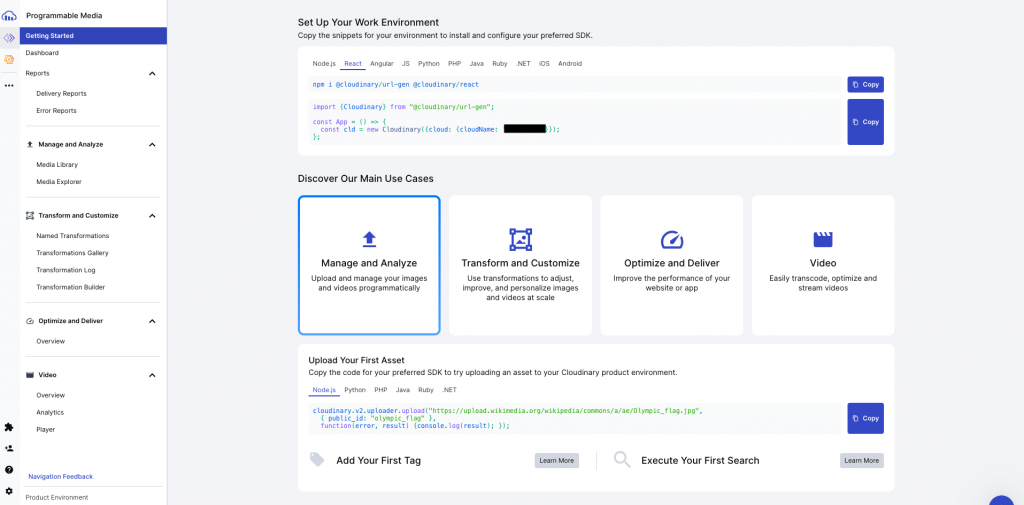Click the clapperboard icon in Video card

point(823,239)
